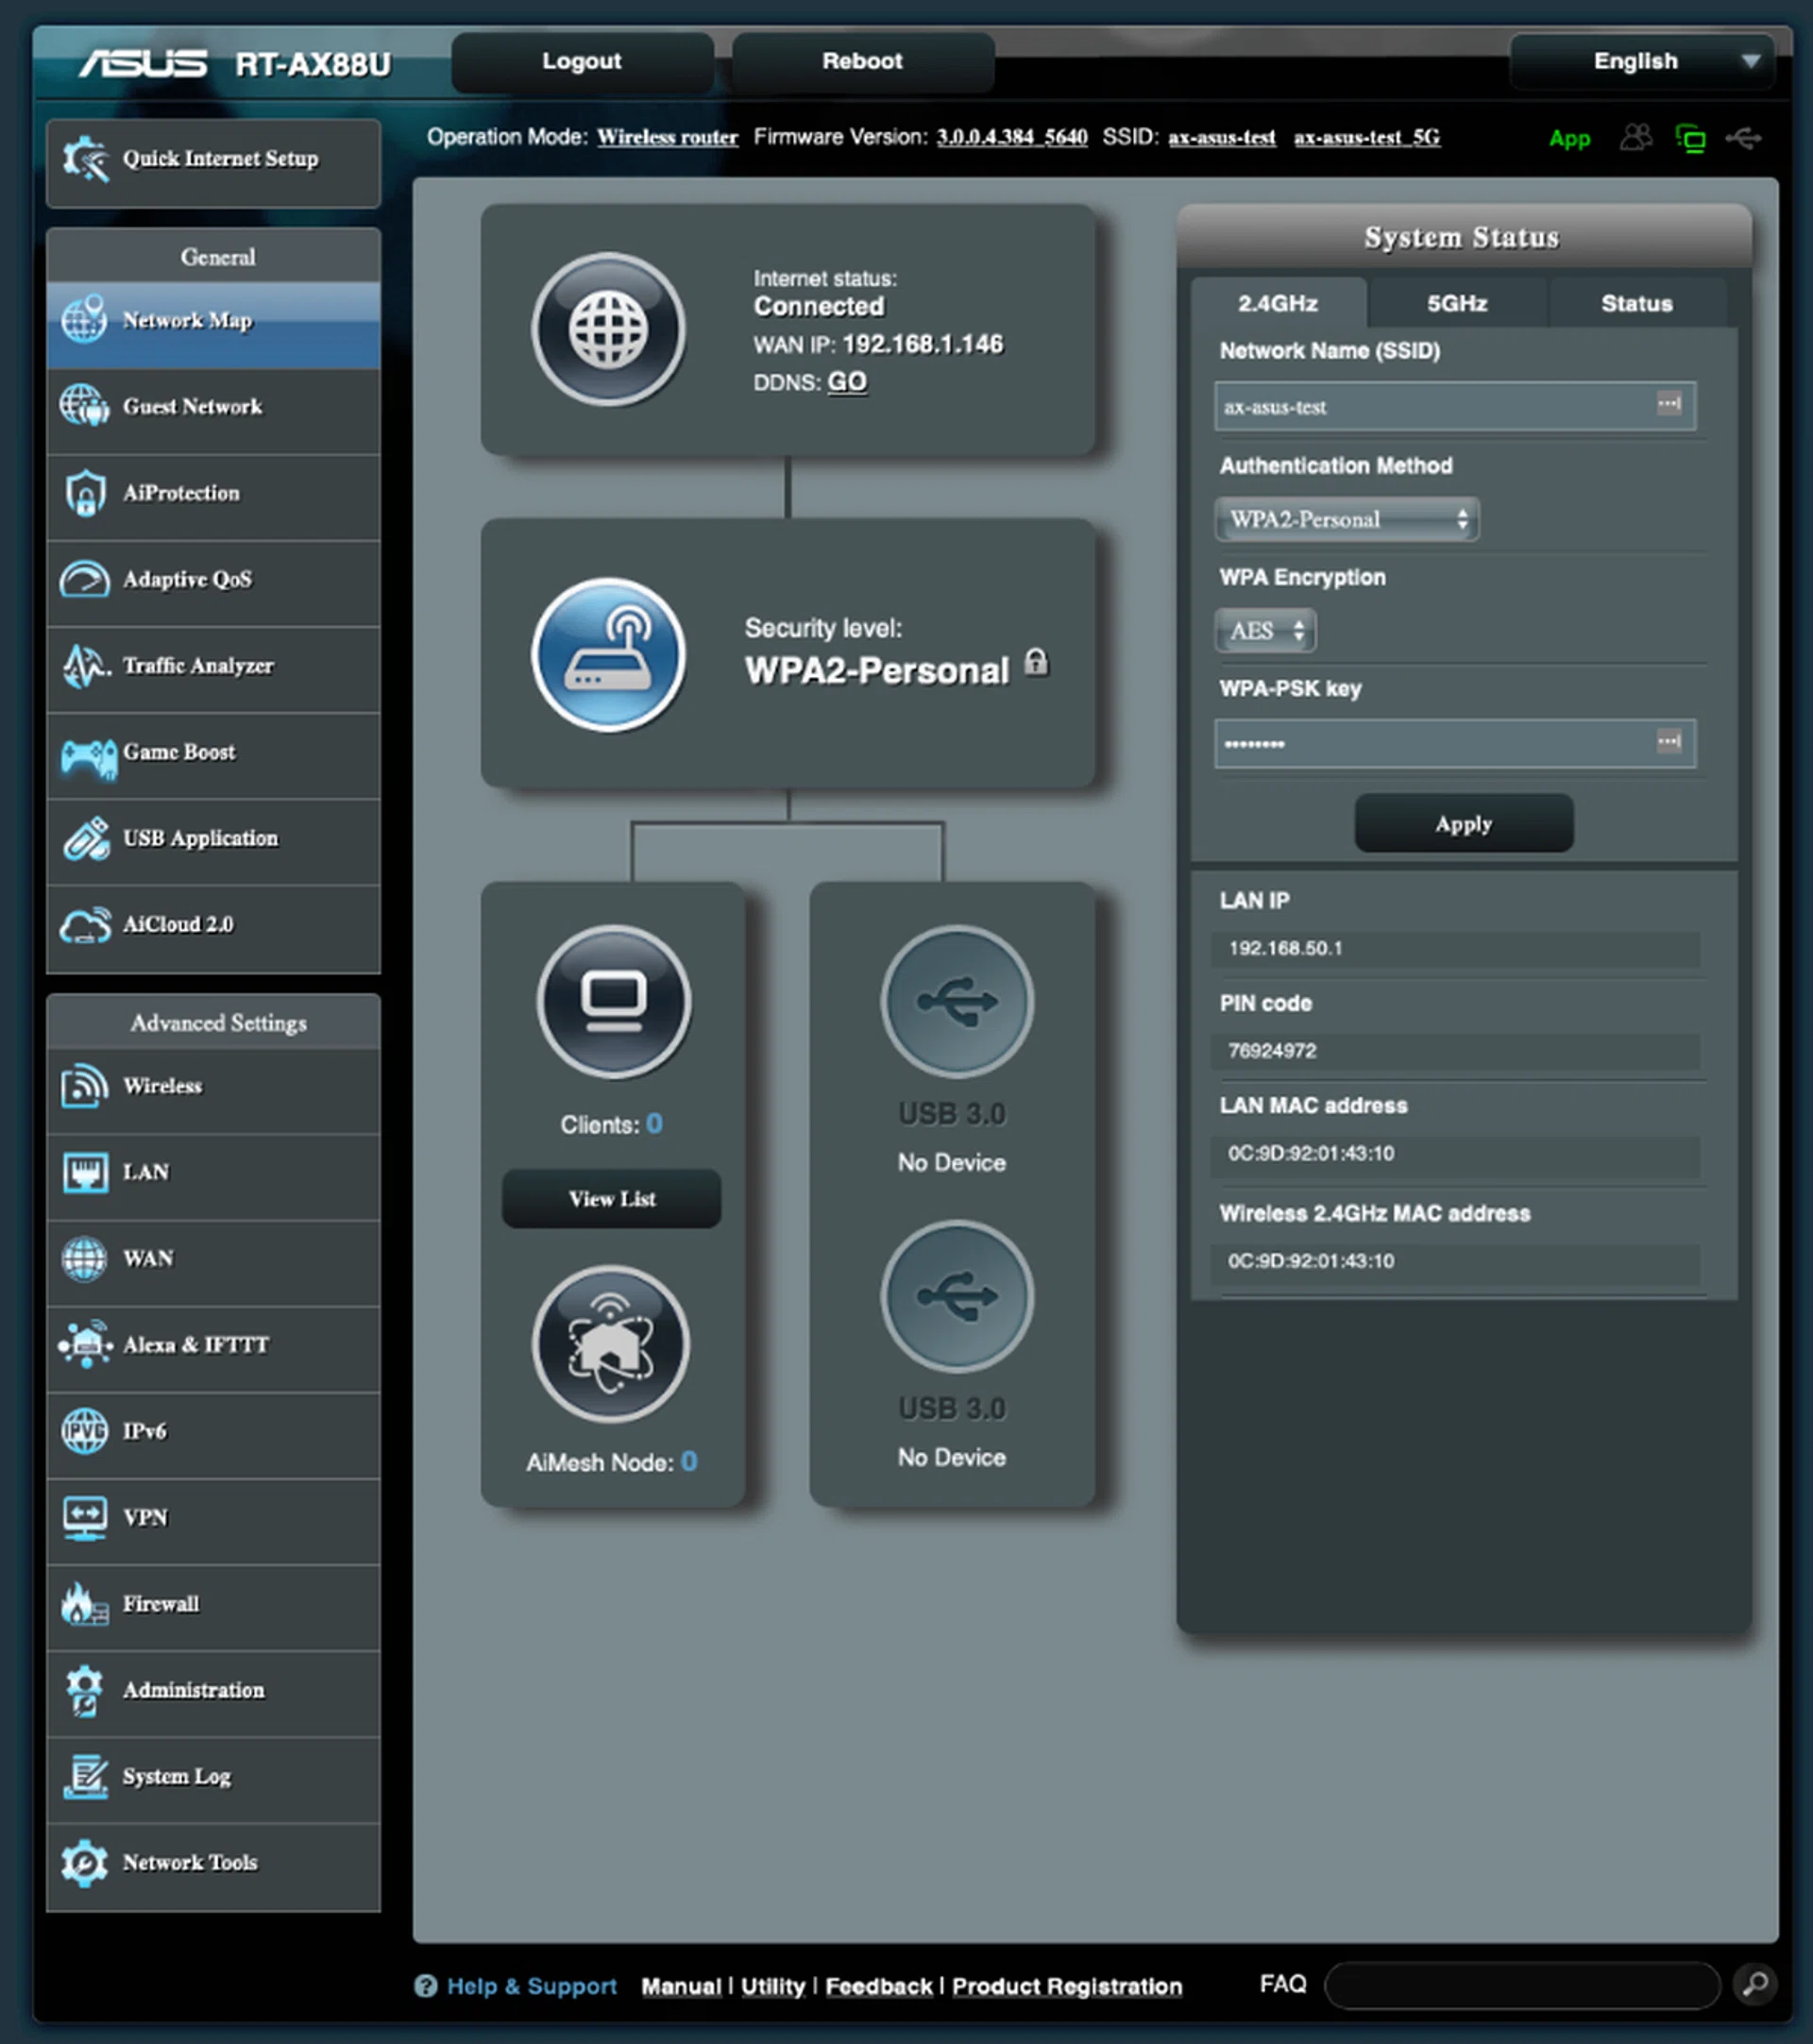Image resolution: width=1813 pixels, height=2044 pixels.
Task: Open the English language selector
Action: [x=1640, y=61]
